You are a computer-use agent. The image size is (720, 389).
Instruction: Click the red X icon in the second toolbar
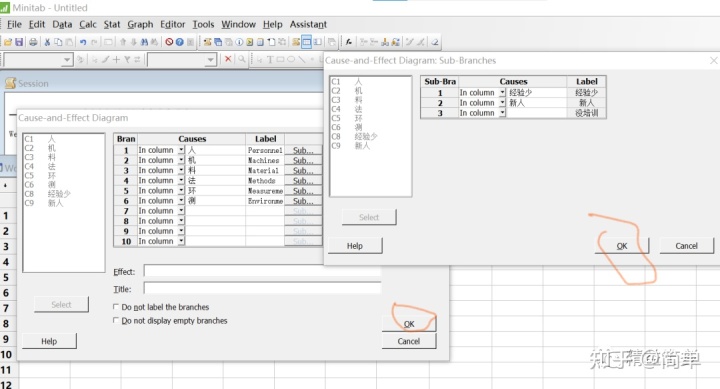tap(228, 59)
